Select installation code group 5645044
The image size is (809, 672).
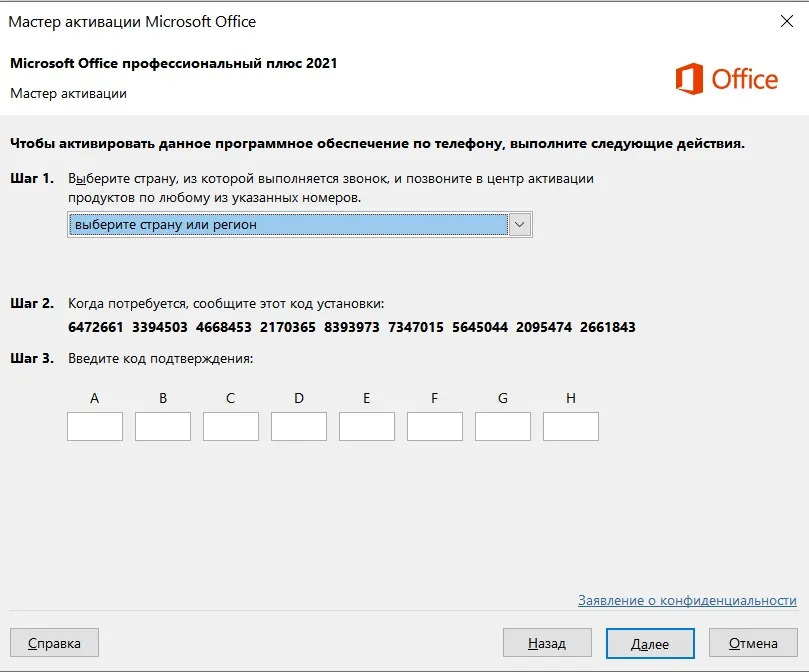click(480, 327)
